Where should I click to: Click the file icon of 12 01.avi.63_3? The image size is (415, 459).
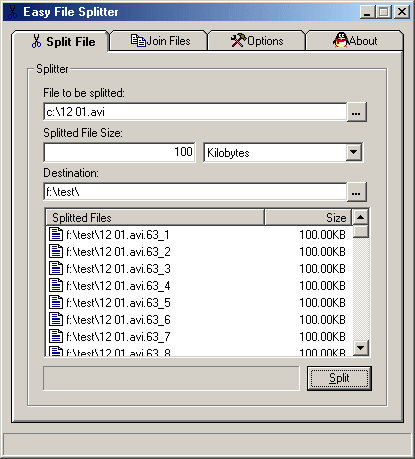click(x=56, y=268)
